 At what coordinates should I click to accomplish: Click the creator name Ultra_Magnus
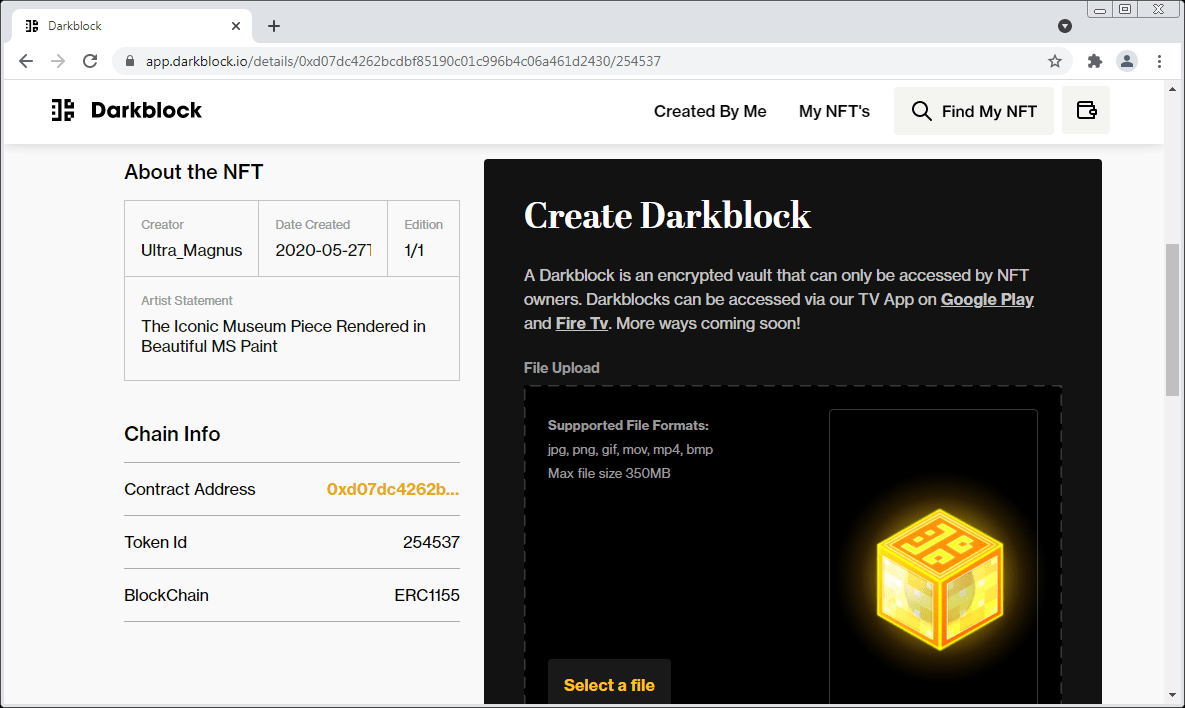coord(191,250)
